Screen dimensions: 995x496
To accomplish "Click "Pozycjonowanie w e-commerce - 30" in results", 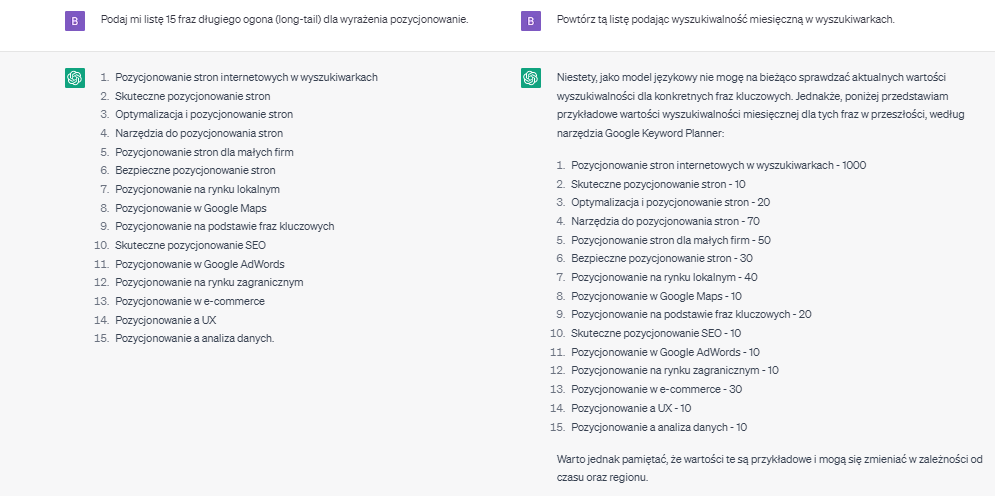I will [x=656, y=389].
